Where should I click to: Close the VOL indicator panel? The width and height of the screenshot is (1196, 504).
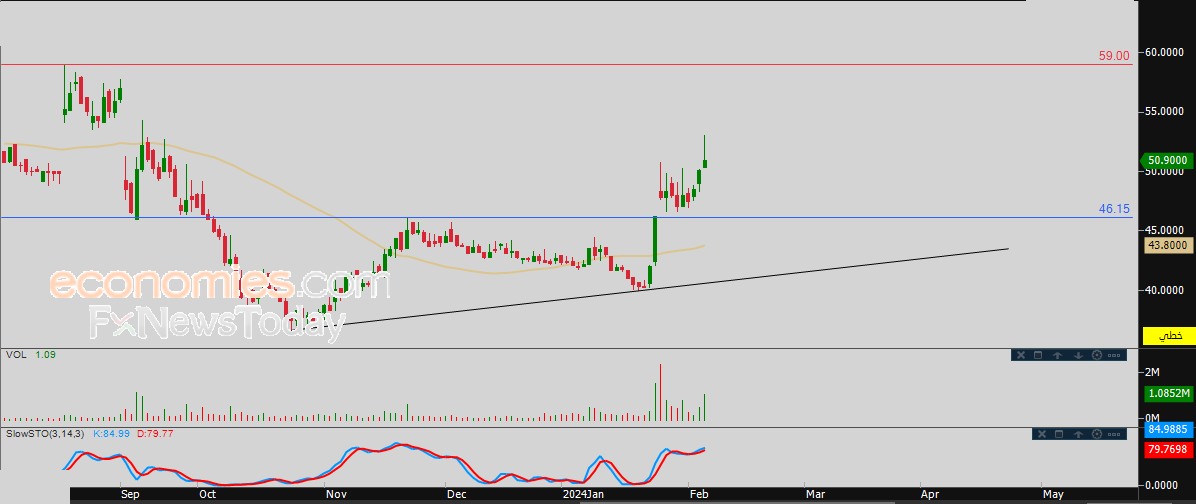pyautogui.click(x=1021, y=355)
